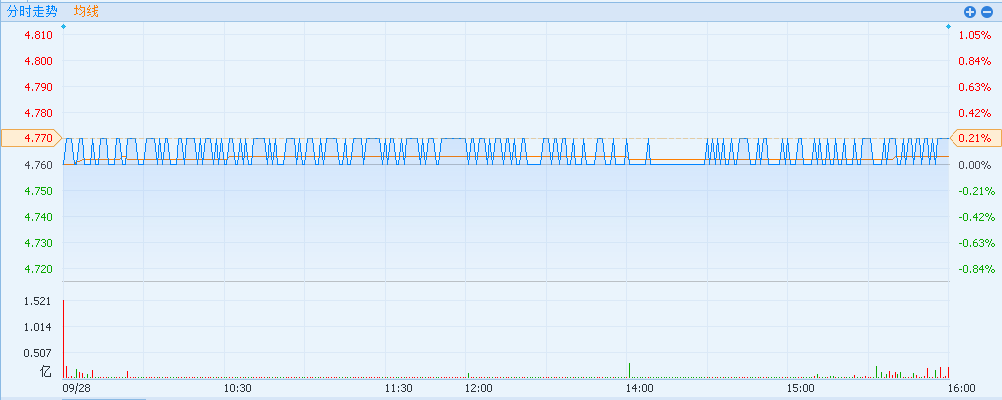Click the green volume bar at 14:00
Image resolution: width=1002 pixels, height=400 pixels.
click(x=629, y=371)
